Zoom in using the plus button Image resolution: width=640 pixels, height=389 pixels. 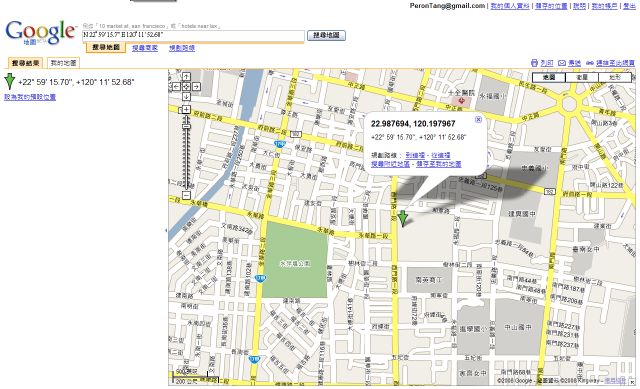pyautogui.click(x=186, y=109)
